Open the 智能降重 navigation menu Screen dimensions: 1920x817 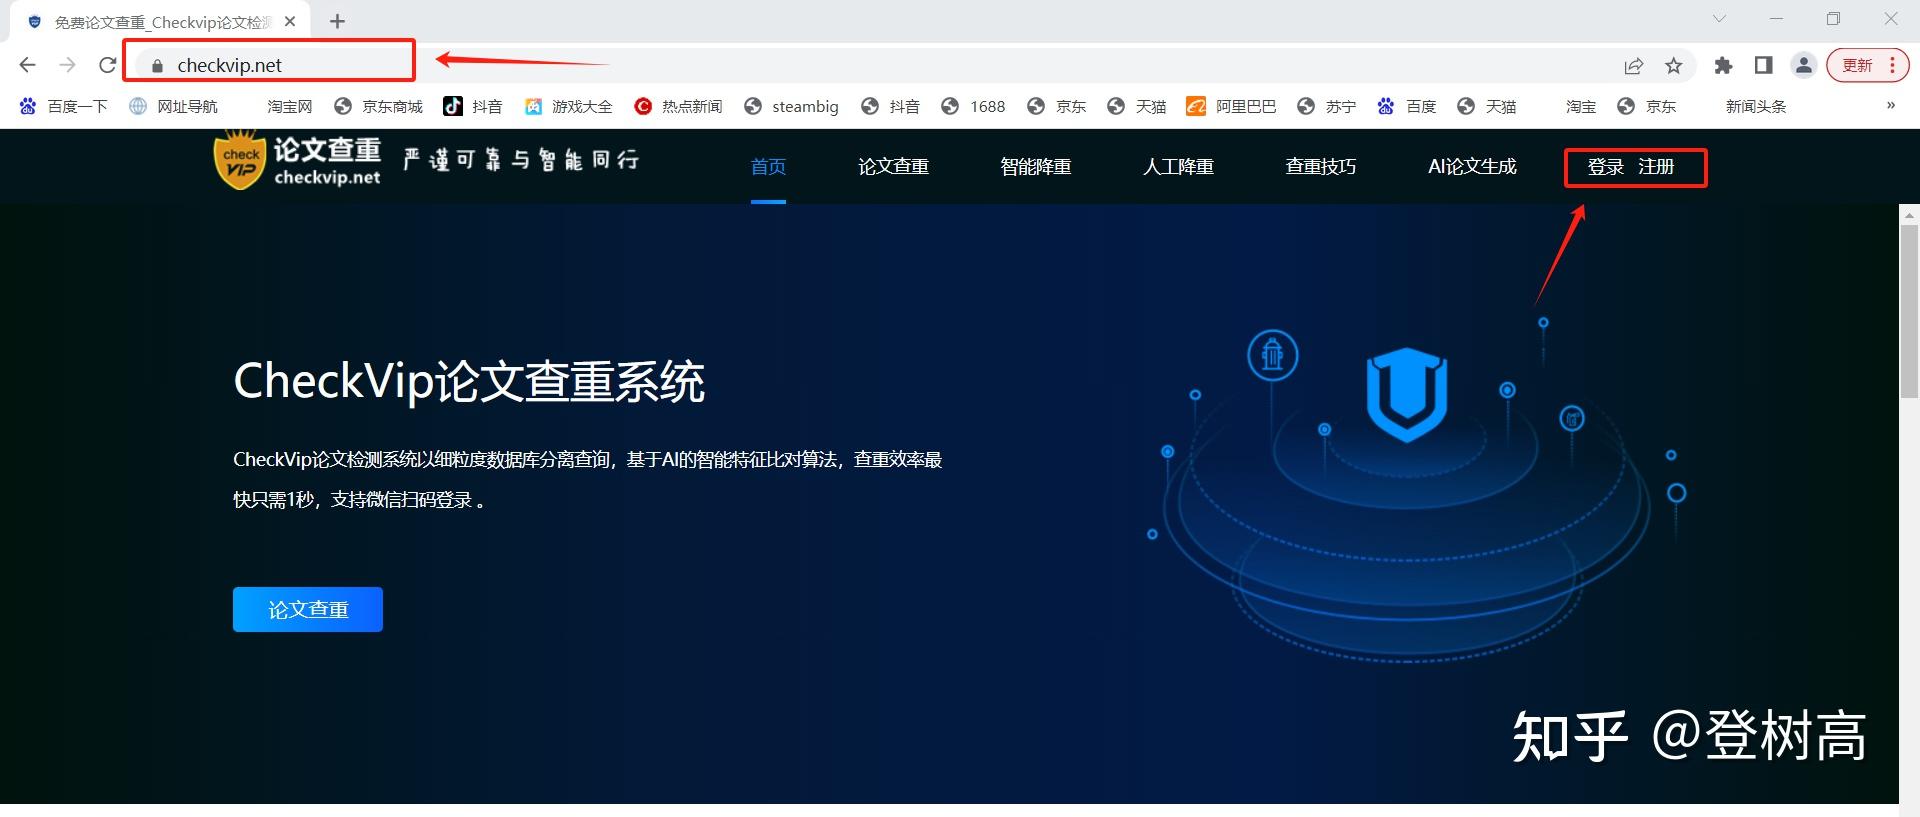pyautogui.click(x=1036, y=166)
